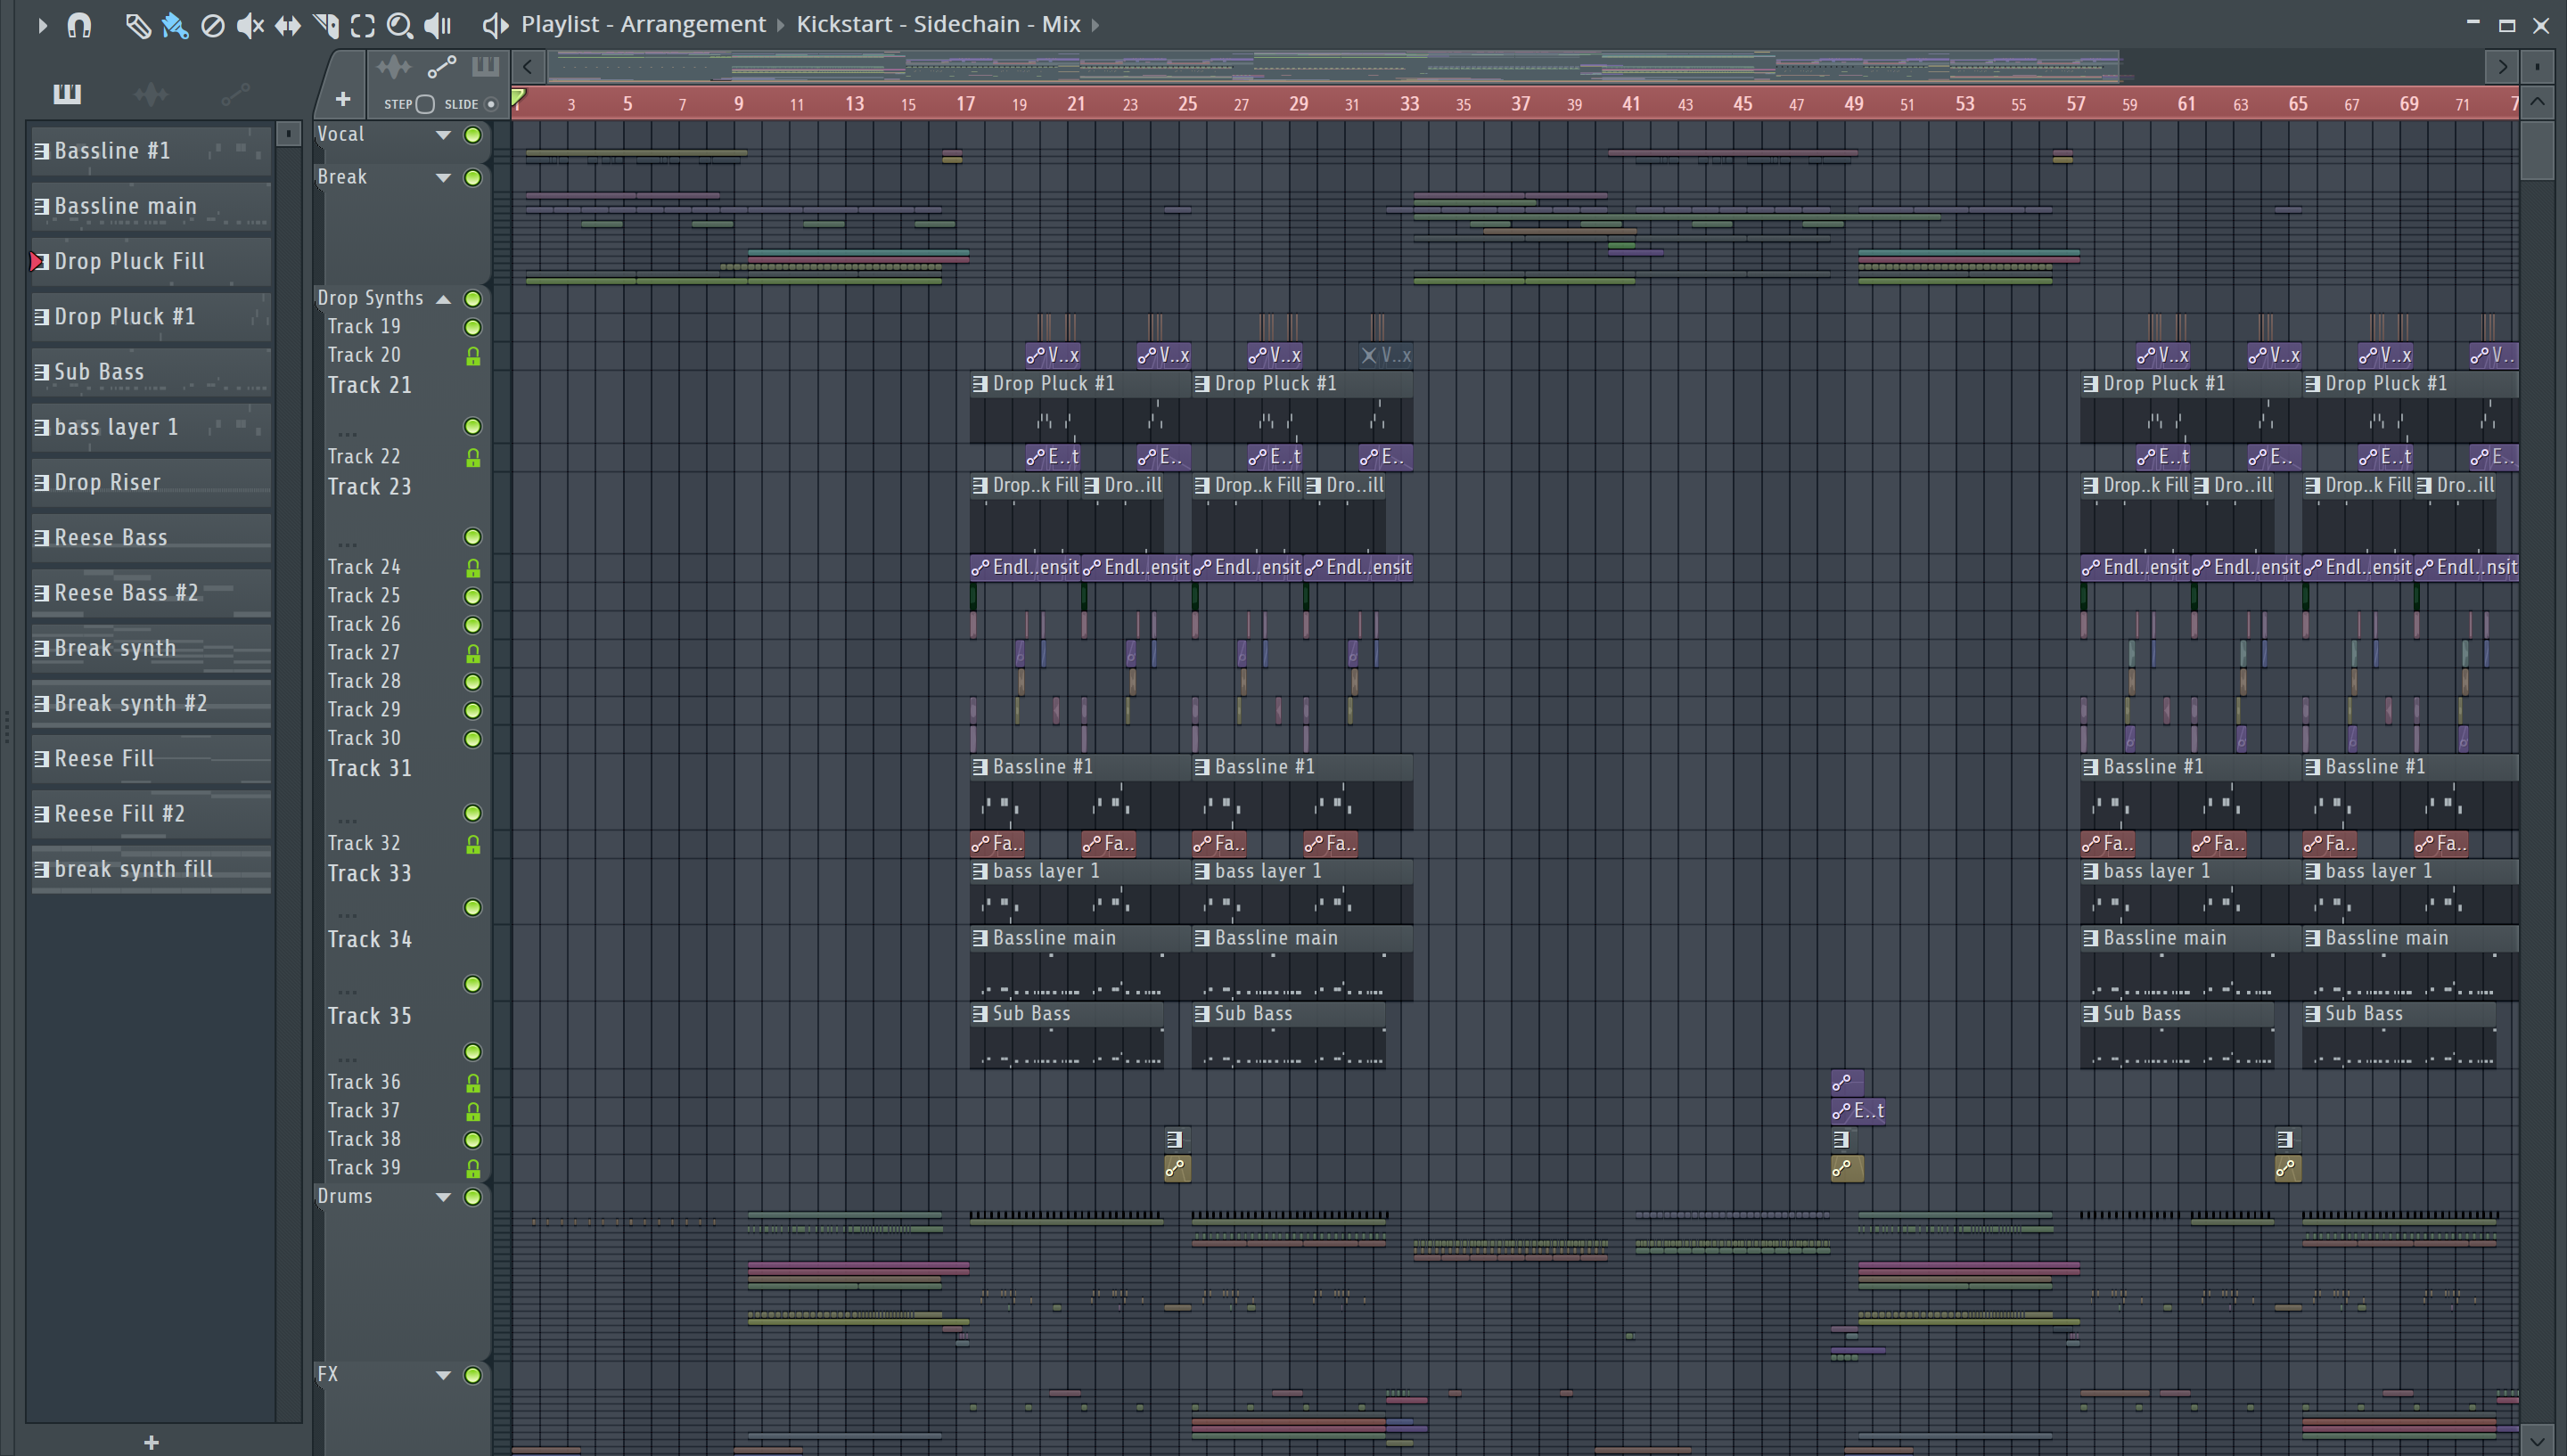Select the Bassline main pattern in picker
This screenshot has height=1456, width=2567.
tap(151, 206)
